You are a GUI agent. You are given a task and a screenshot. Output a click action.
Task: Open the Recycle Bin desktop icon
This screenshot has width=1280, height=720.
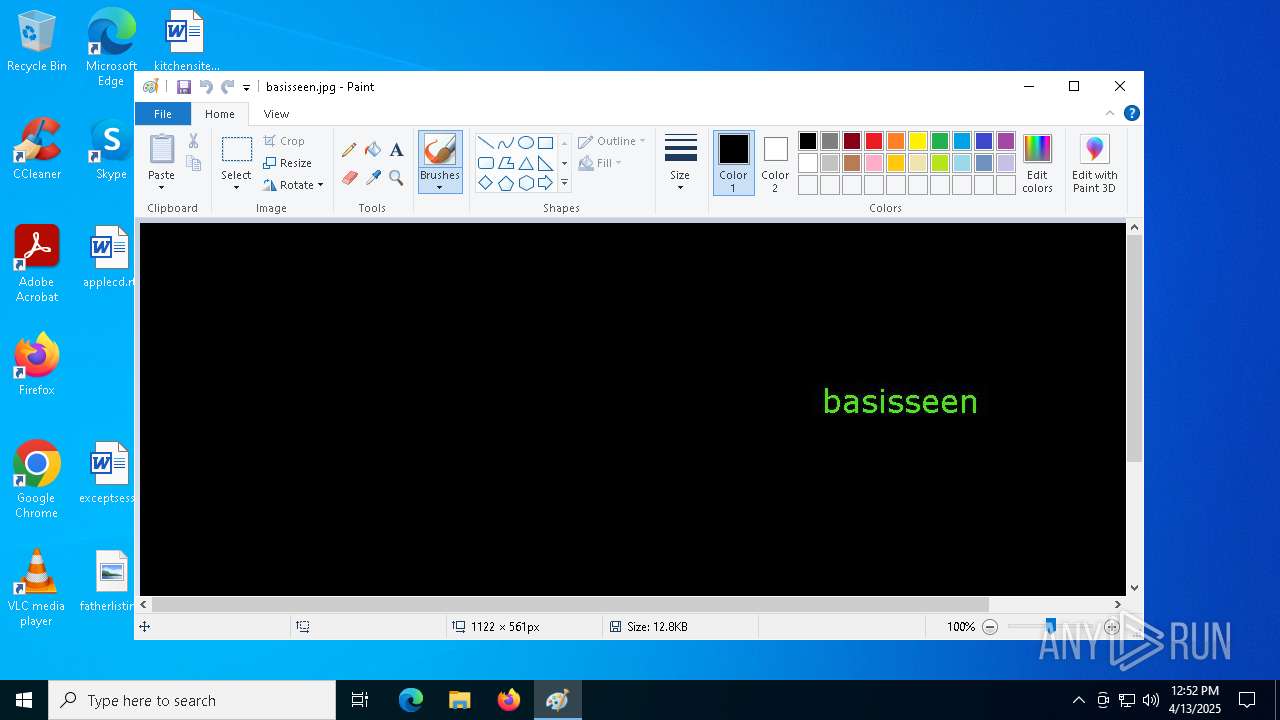pyautogui.click(x=37, y=42)
